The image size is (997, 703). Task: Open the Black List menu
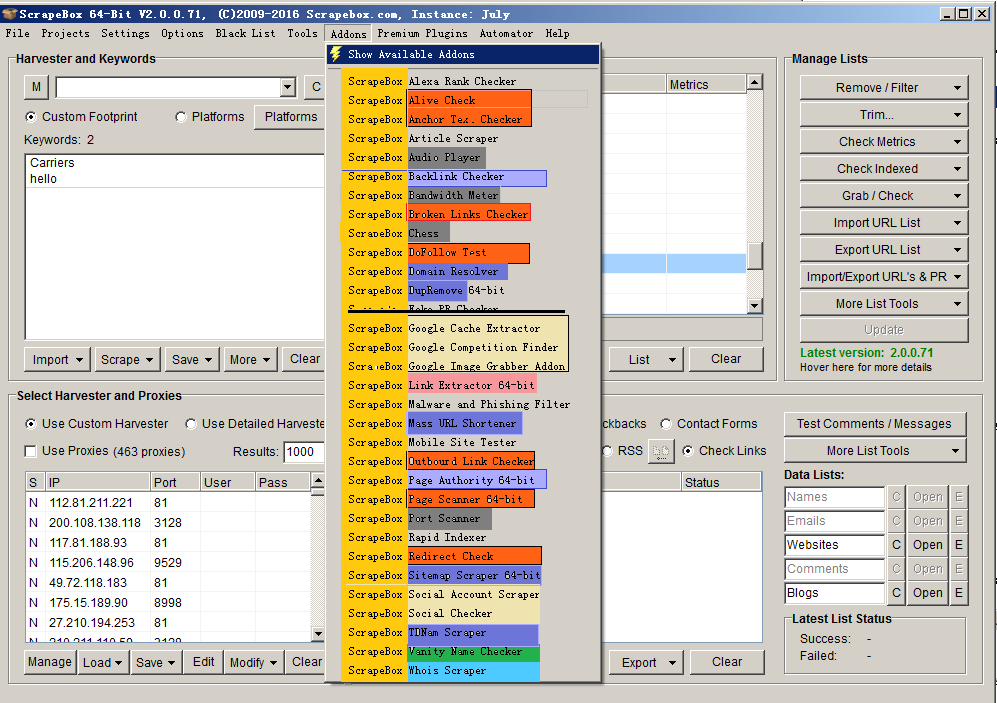point(245,34)
